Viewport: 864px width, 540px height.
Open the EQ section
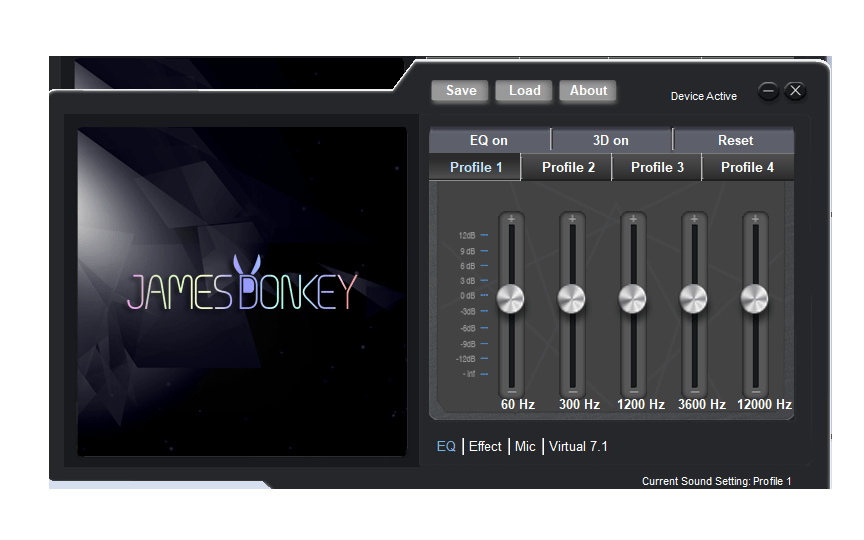(446, 446)
